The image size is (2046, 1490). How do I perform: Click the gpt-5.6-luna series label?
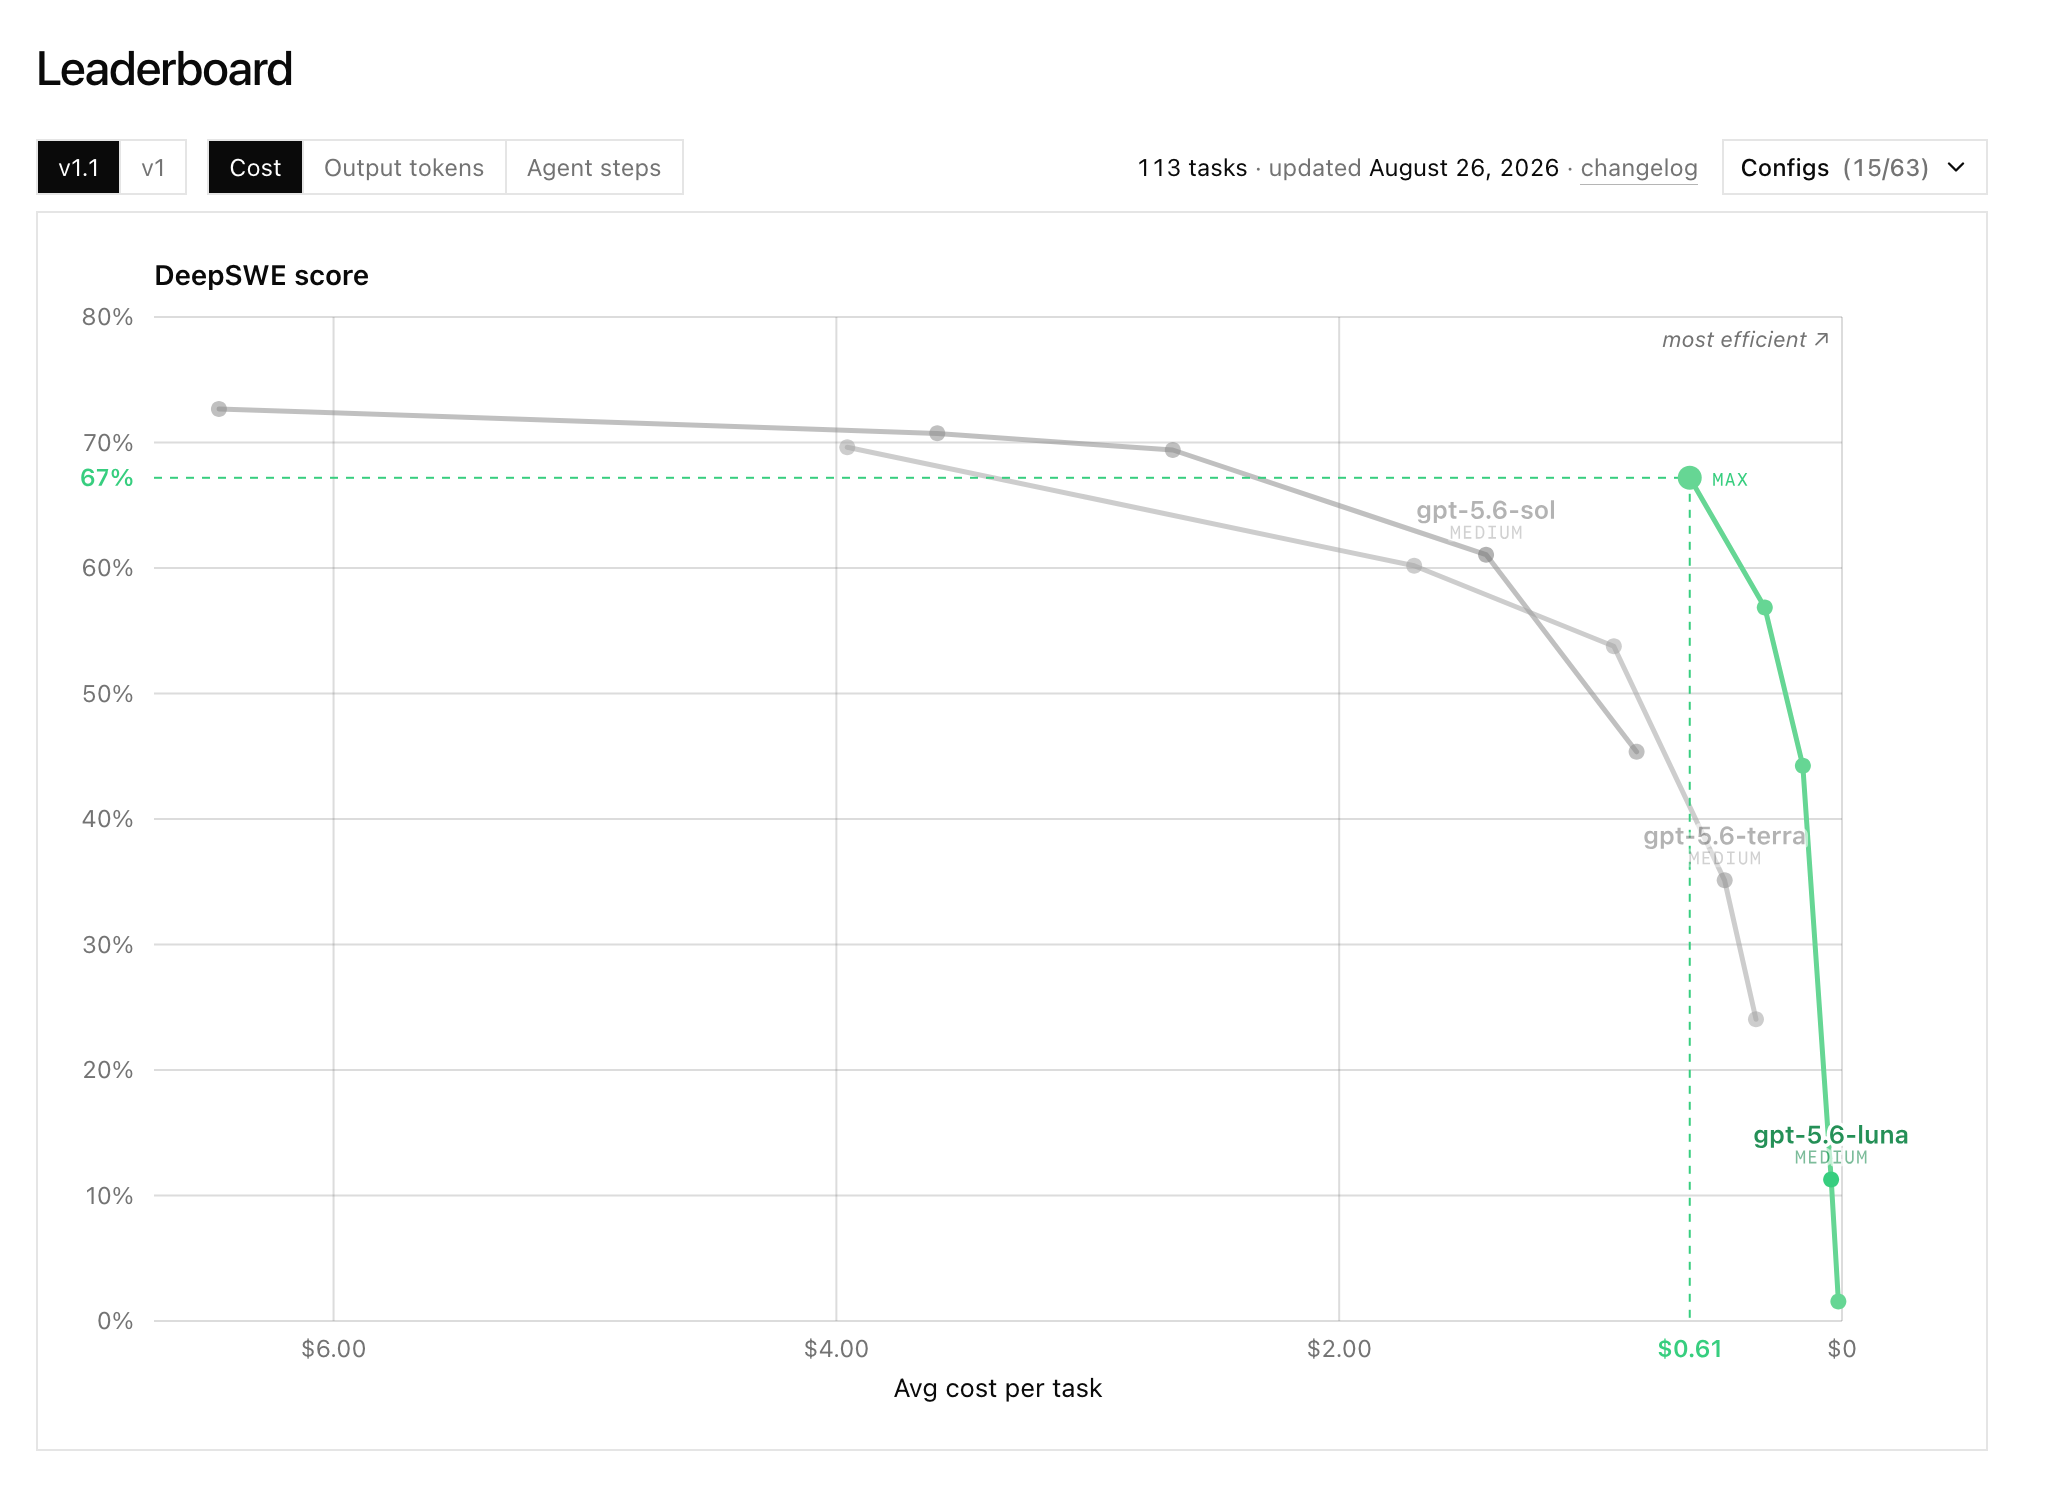[x=1831, y=1135]
